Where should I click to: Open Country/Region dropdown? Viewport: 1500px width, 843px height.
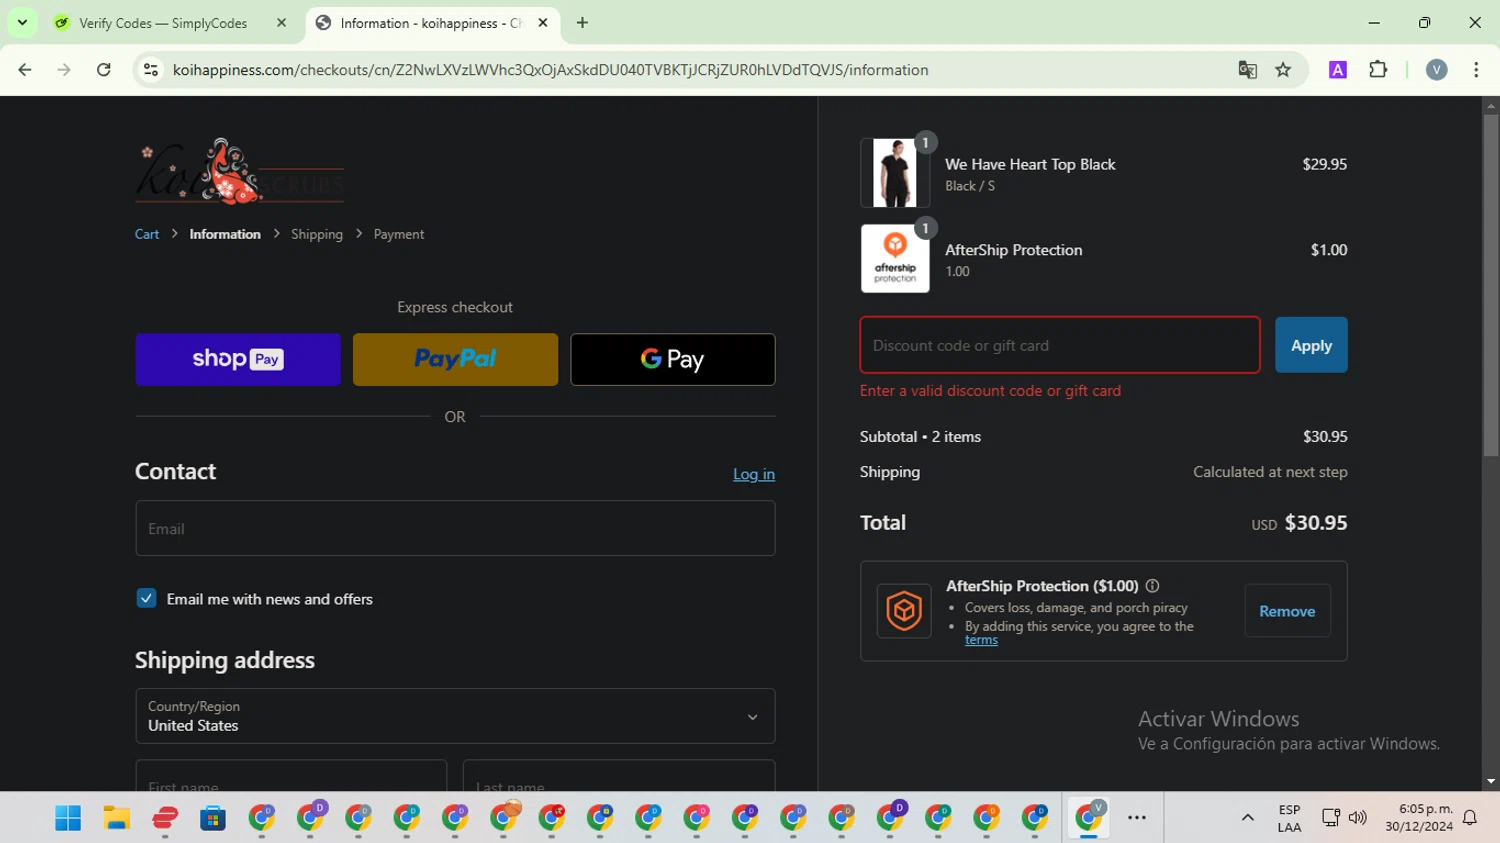pos(455,716)
